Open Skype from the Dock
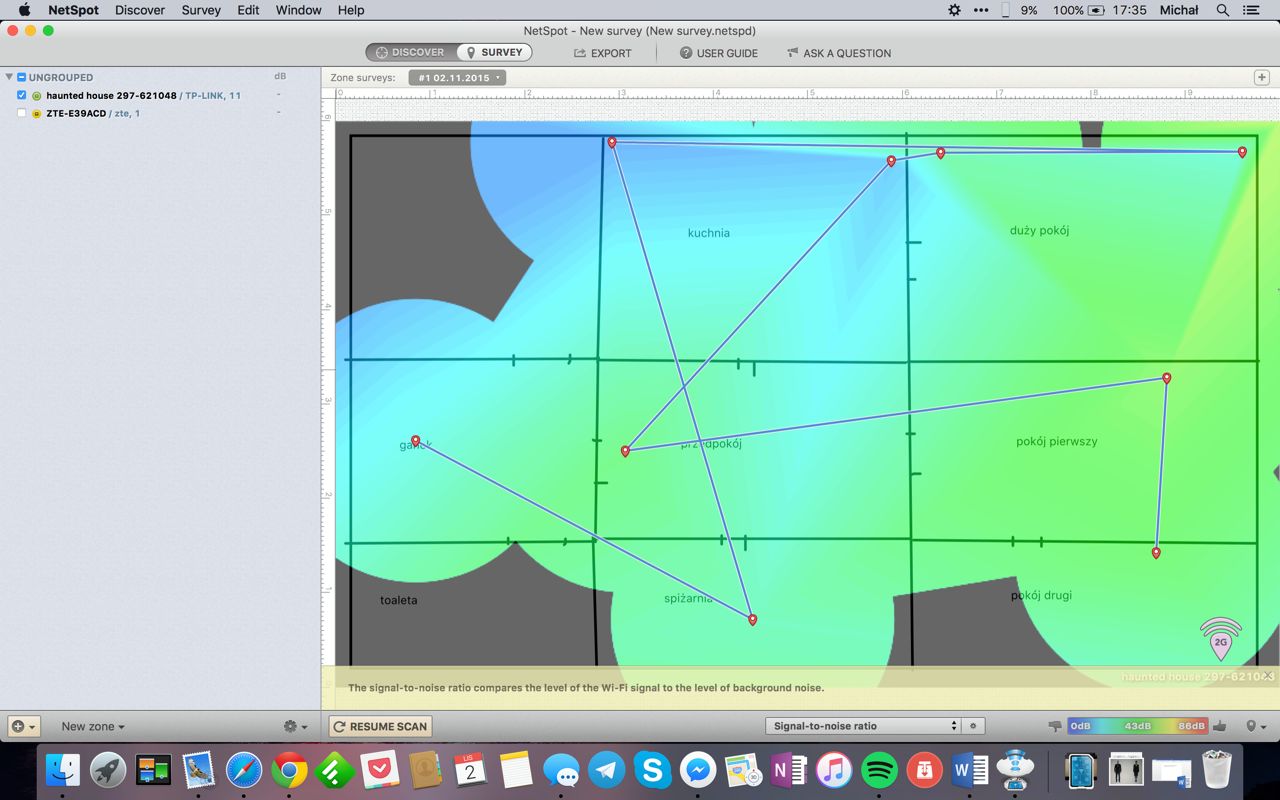Screen dimensions: 1280x800 [x=652, y=770]
